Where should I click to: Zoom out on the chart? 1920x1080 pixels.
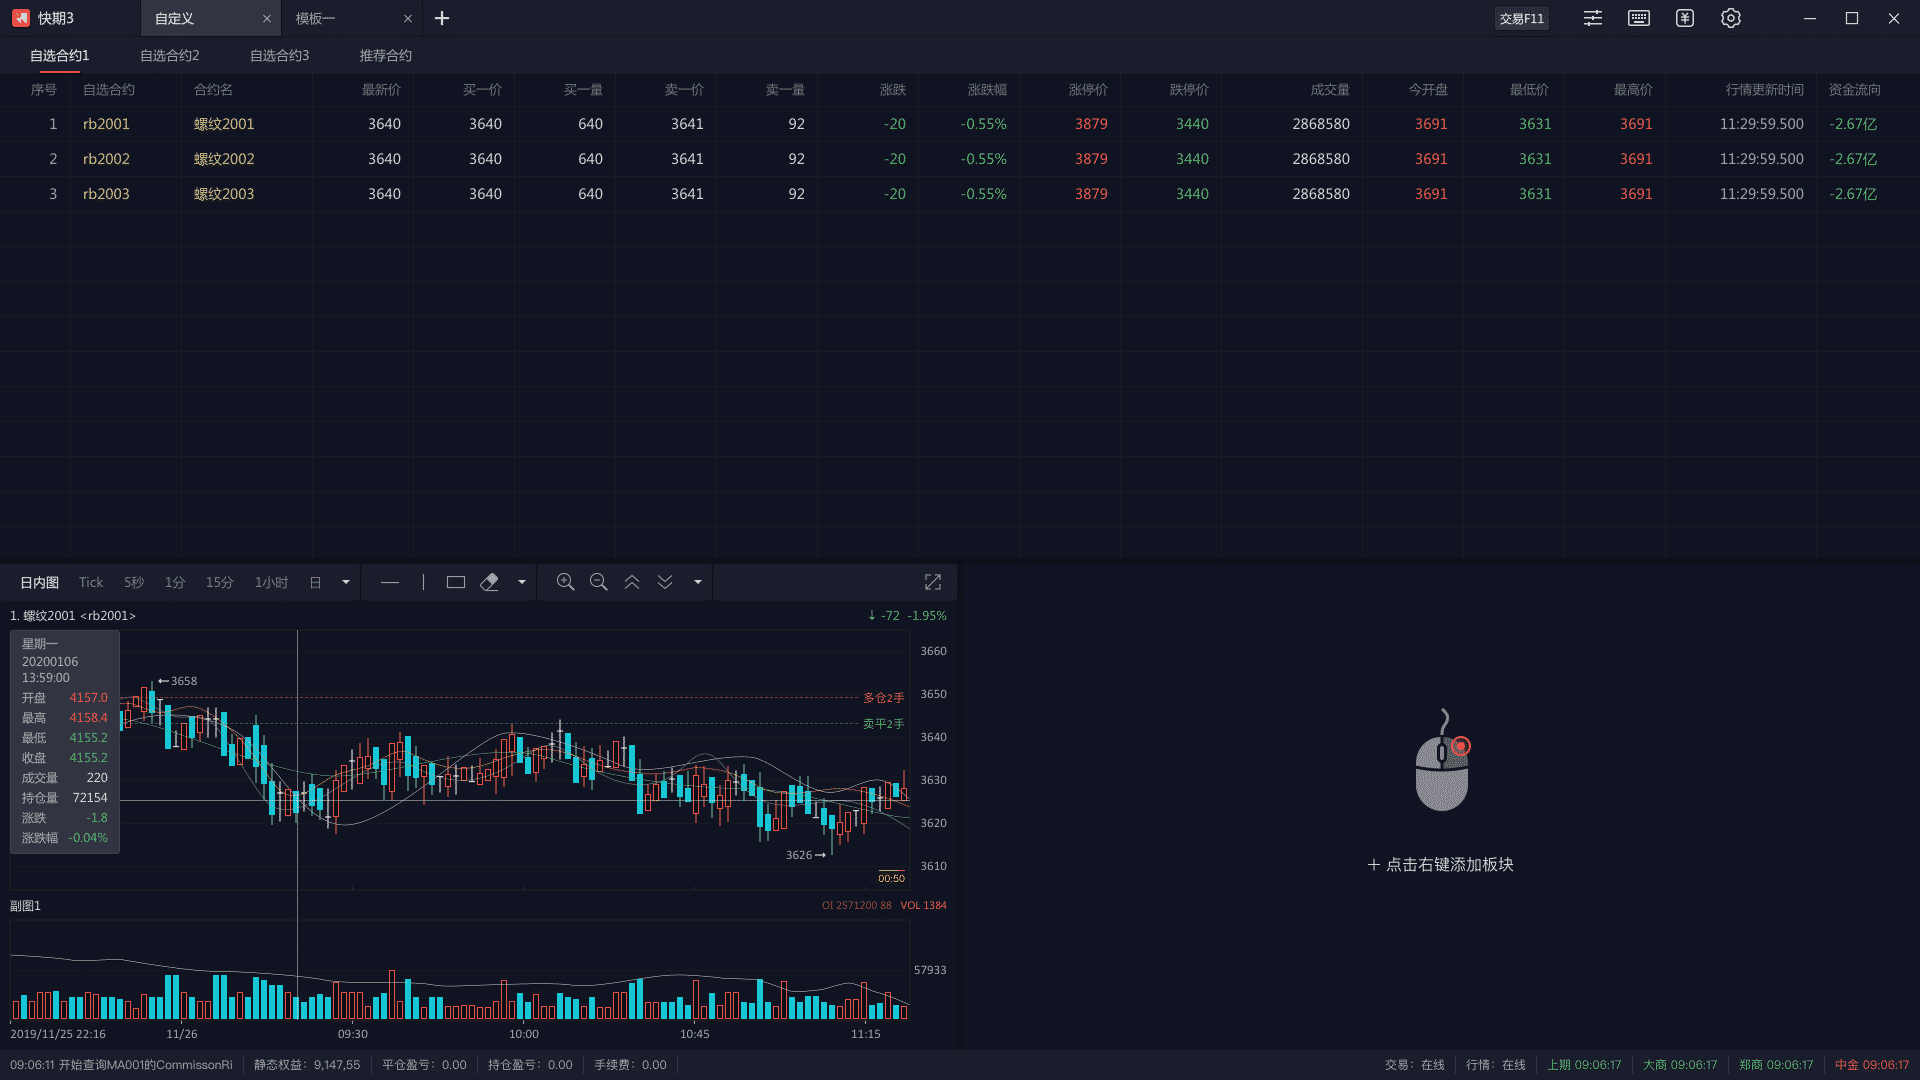599,582
